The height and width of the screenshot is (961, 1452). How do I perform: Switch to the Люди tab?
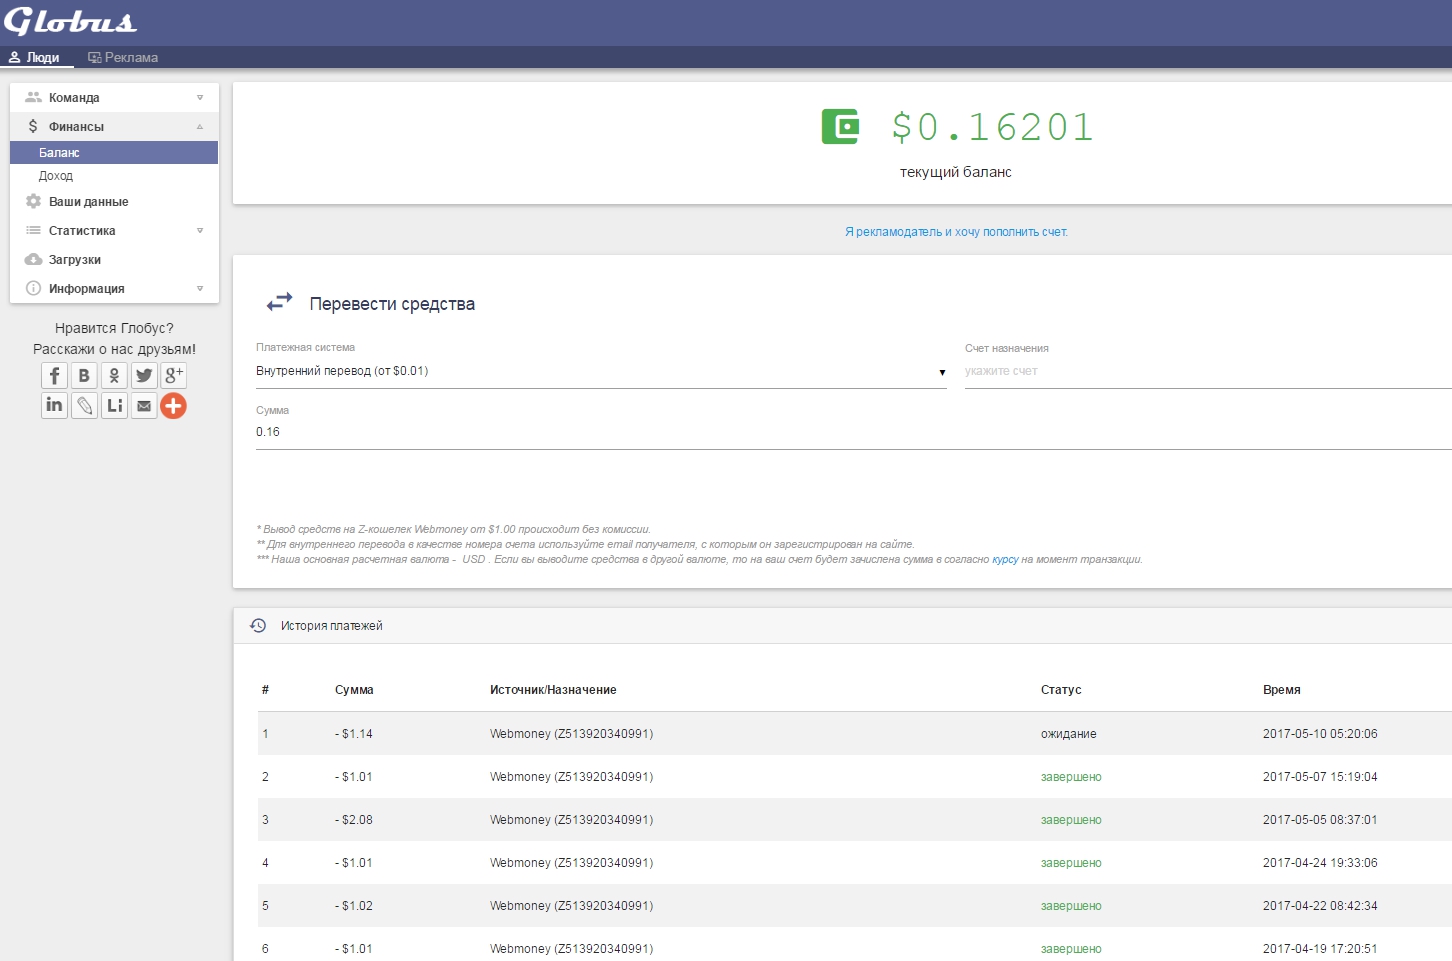click(35, 57)
